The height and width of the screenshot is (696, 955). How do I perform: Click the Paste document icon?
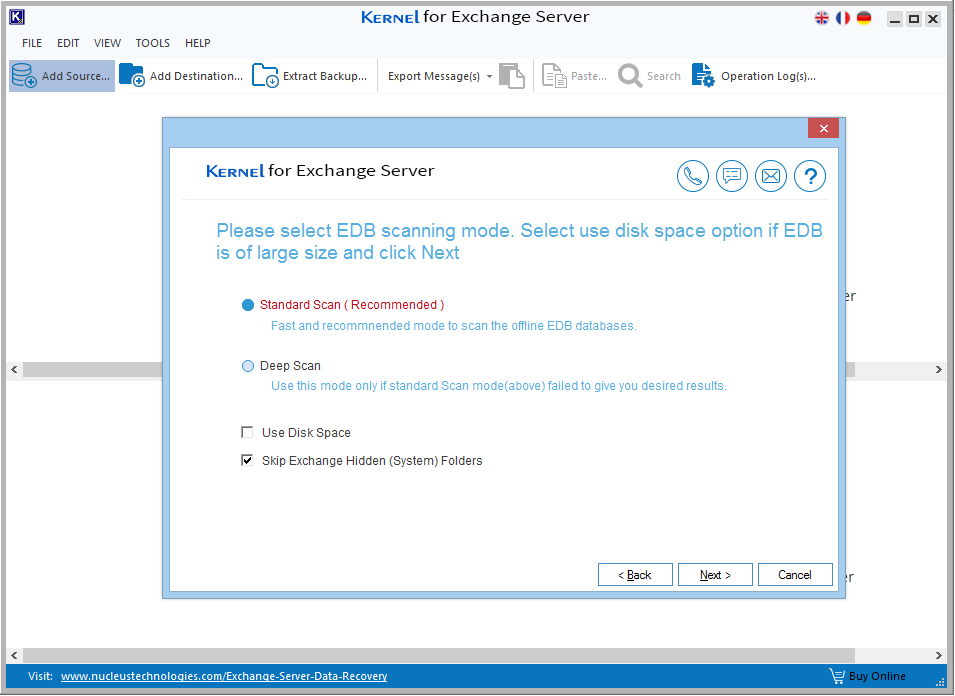coord(554,76)
